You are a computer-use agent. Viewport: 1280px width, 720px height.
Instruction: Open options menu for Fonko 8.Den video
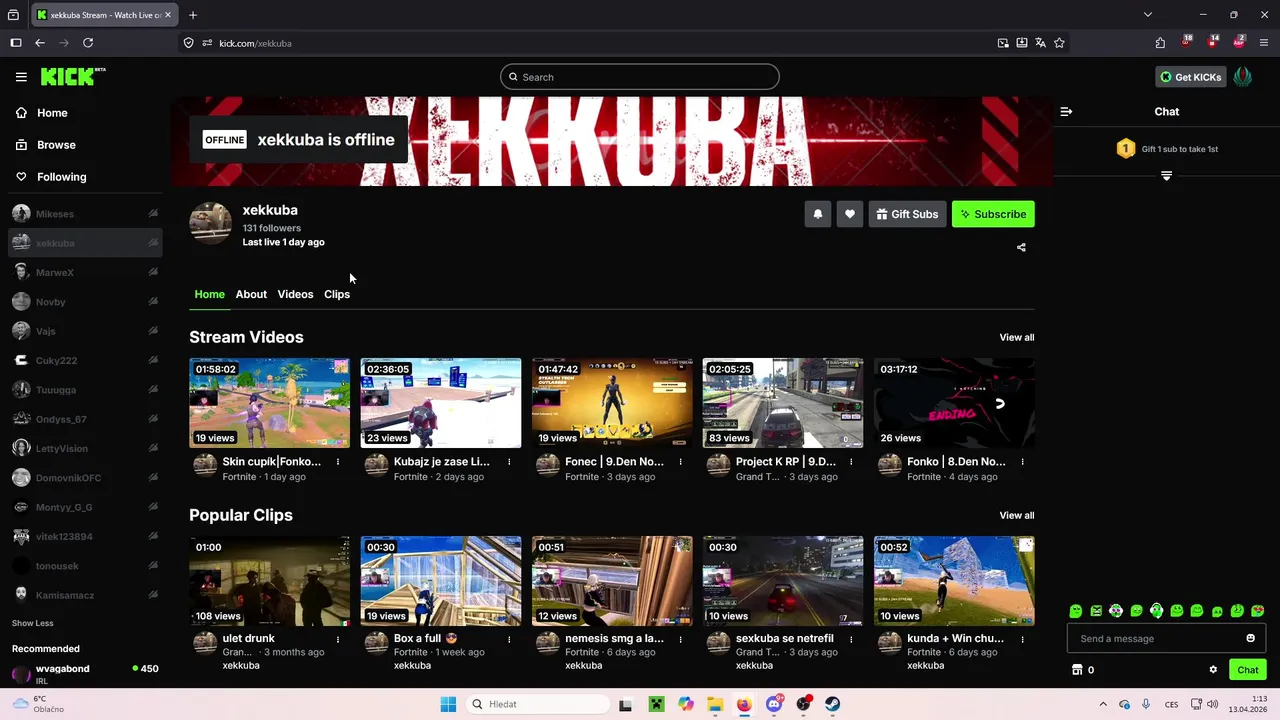(x=1022, y=462)
